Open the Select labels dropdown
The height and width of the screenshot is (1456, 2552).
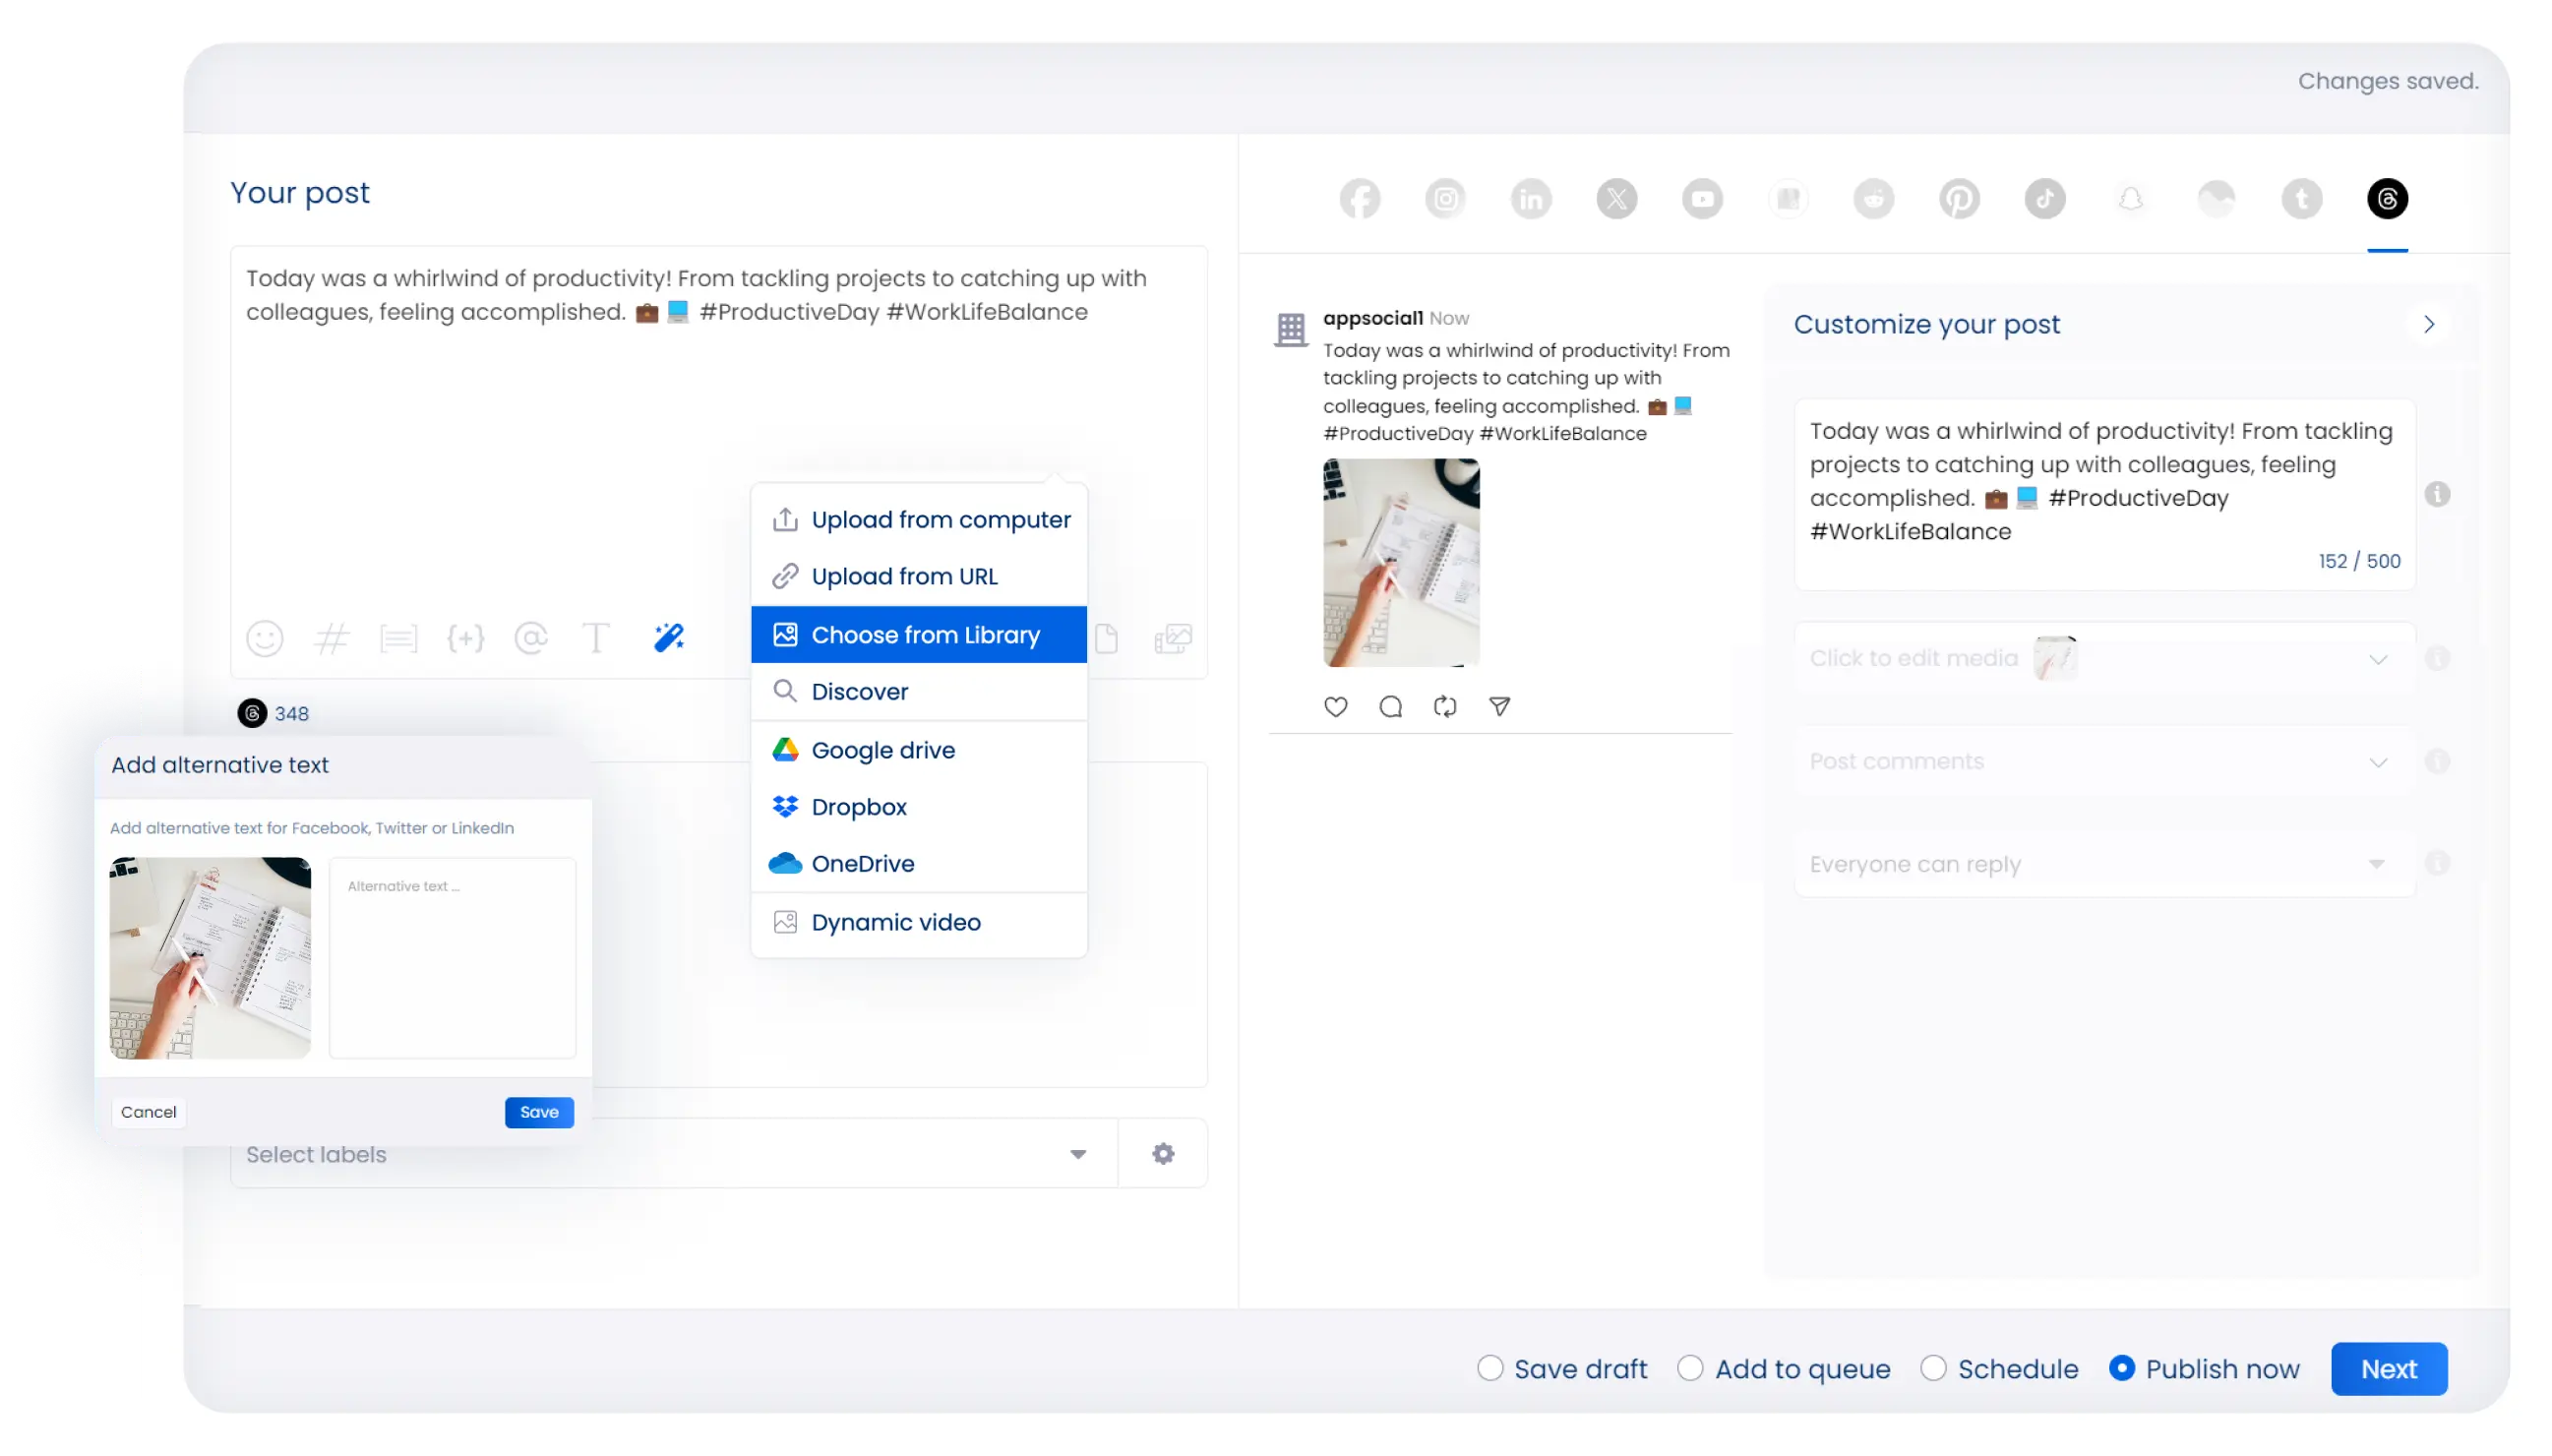(673, 1154)
